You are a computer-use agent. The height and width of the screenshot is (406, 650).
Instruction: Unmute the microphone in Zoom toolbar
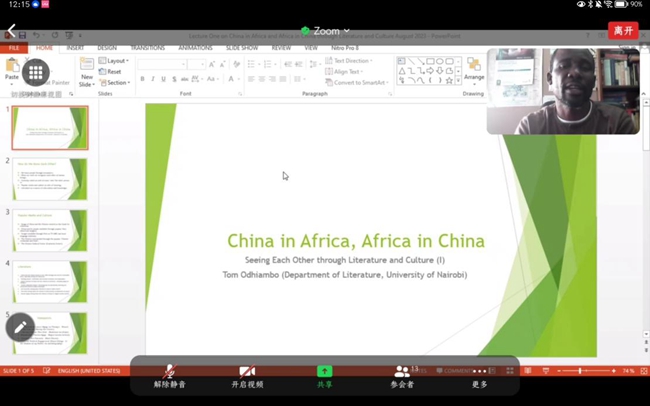pyautogui.click(x=169, y=374)
